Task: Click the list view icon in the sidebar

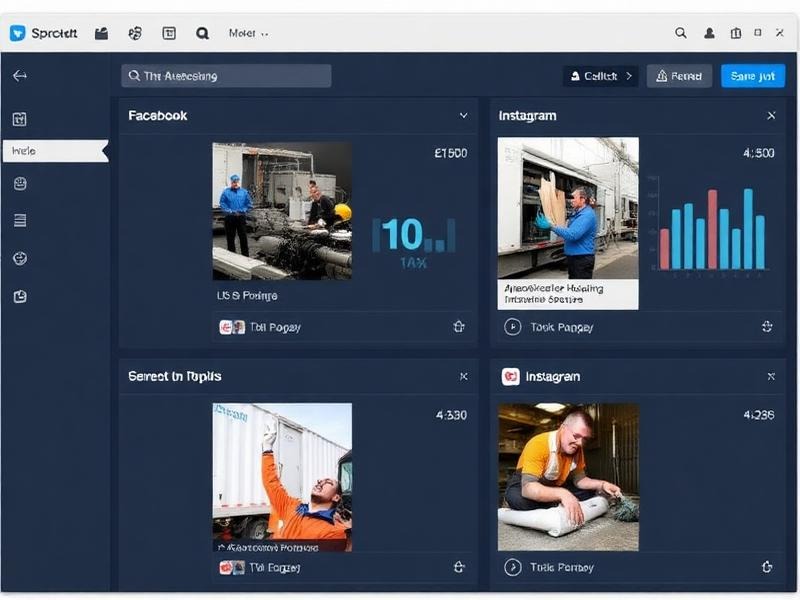Action: pos(18,221)
